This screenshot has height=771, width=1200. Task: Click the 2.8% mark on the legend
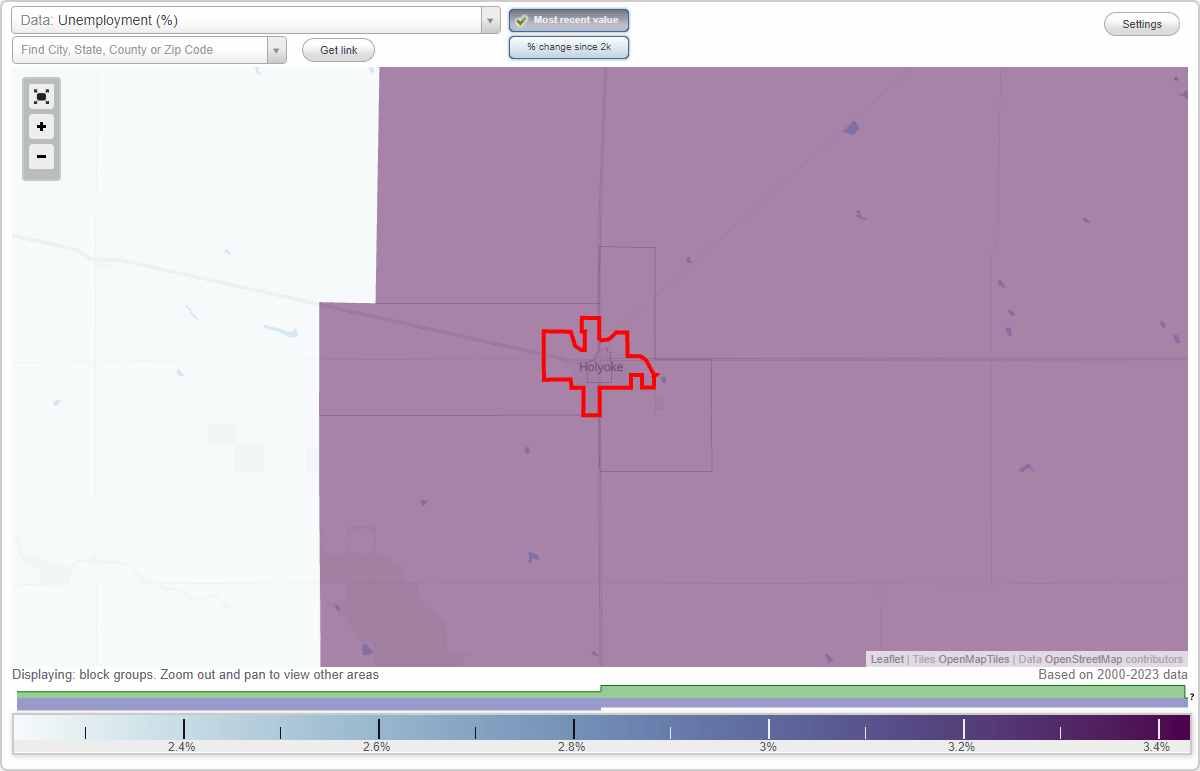572,747
